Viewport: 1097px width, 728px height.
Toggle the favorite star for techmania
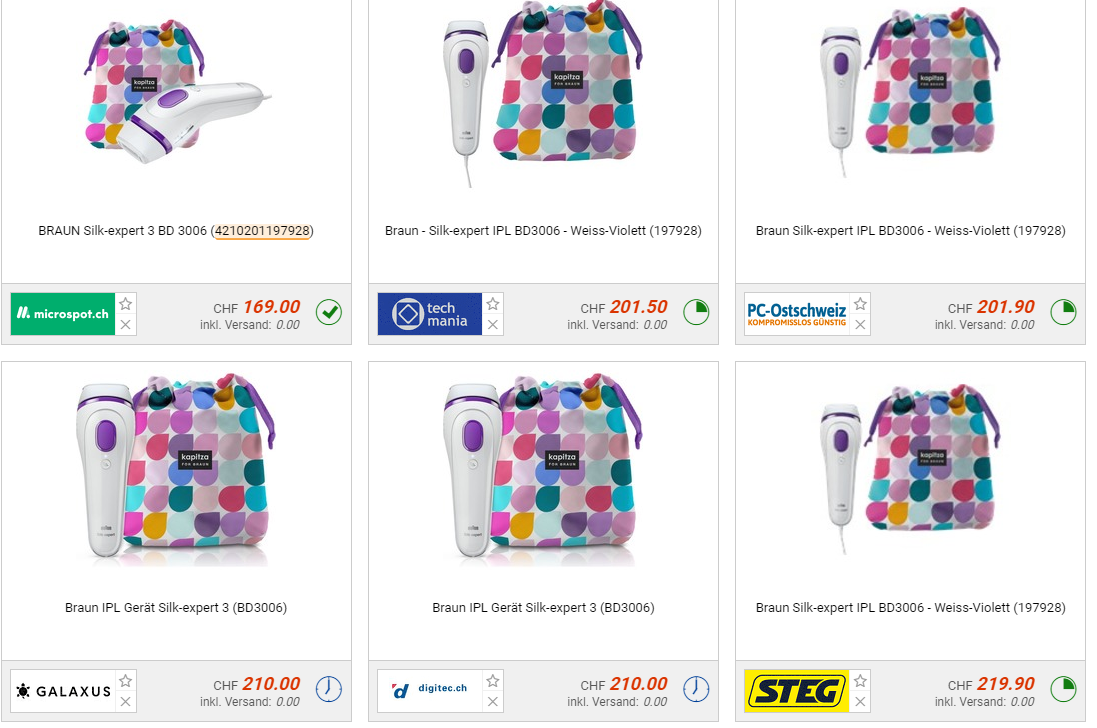point(493,304)
